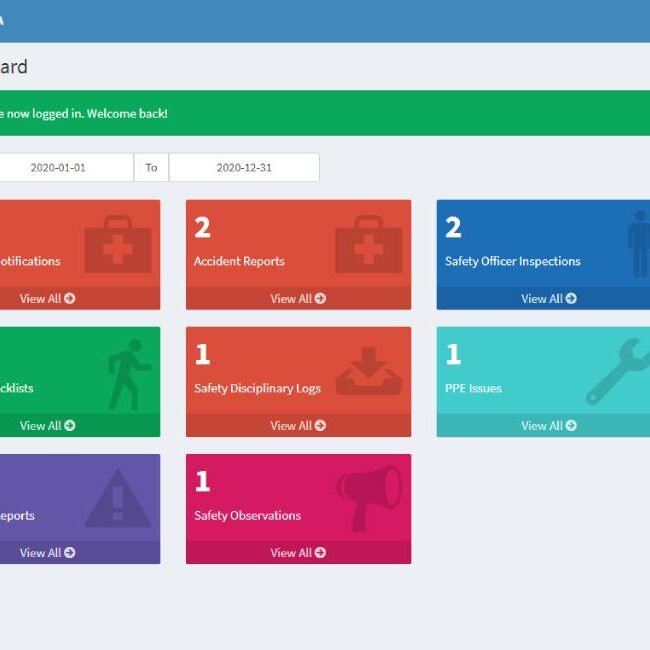
Task: Click the wrench icon on PPE Issues
Action: [x=618, y=371]
